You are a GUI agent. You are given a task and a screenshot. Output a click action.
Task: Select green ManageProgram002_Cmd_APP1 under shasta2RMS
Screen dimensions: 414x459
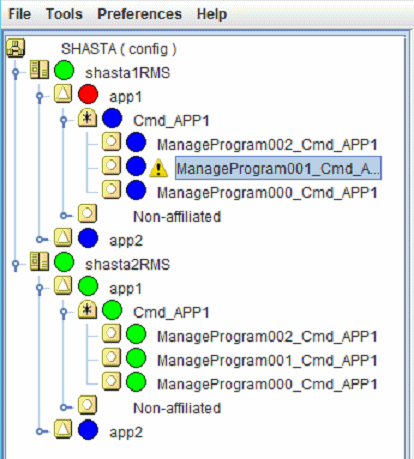(267, 337)
